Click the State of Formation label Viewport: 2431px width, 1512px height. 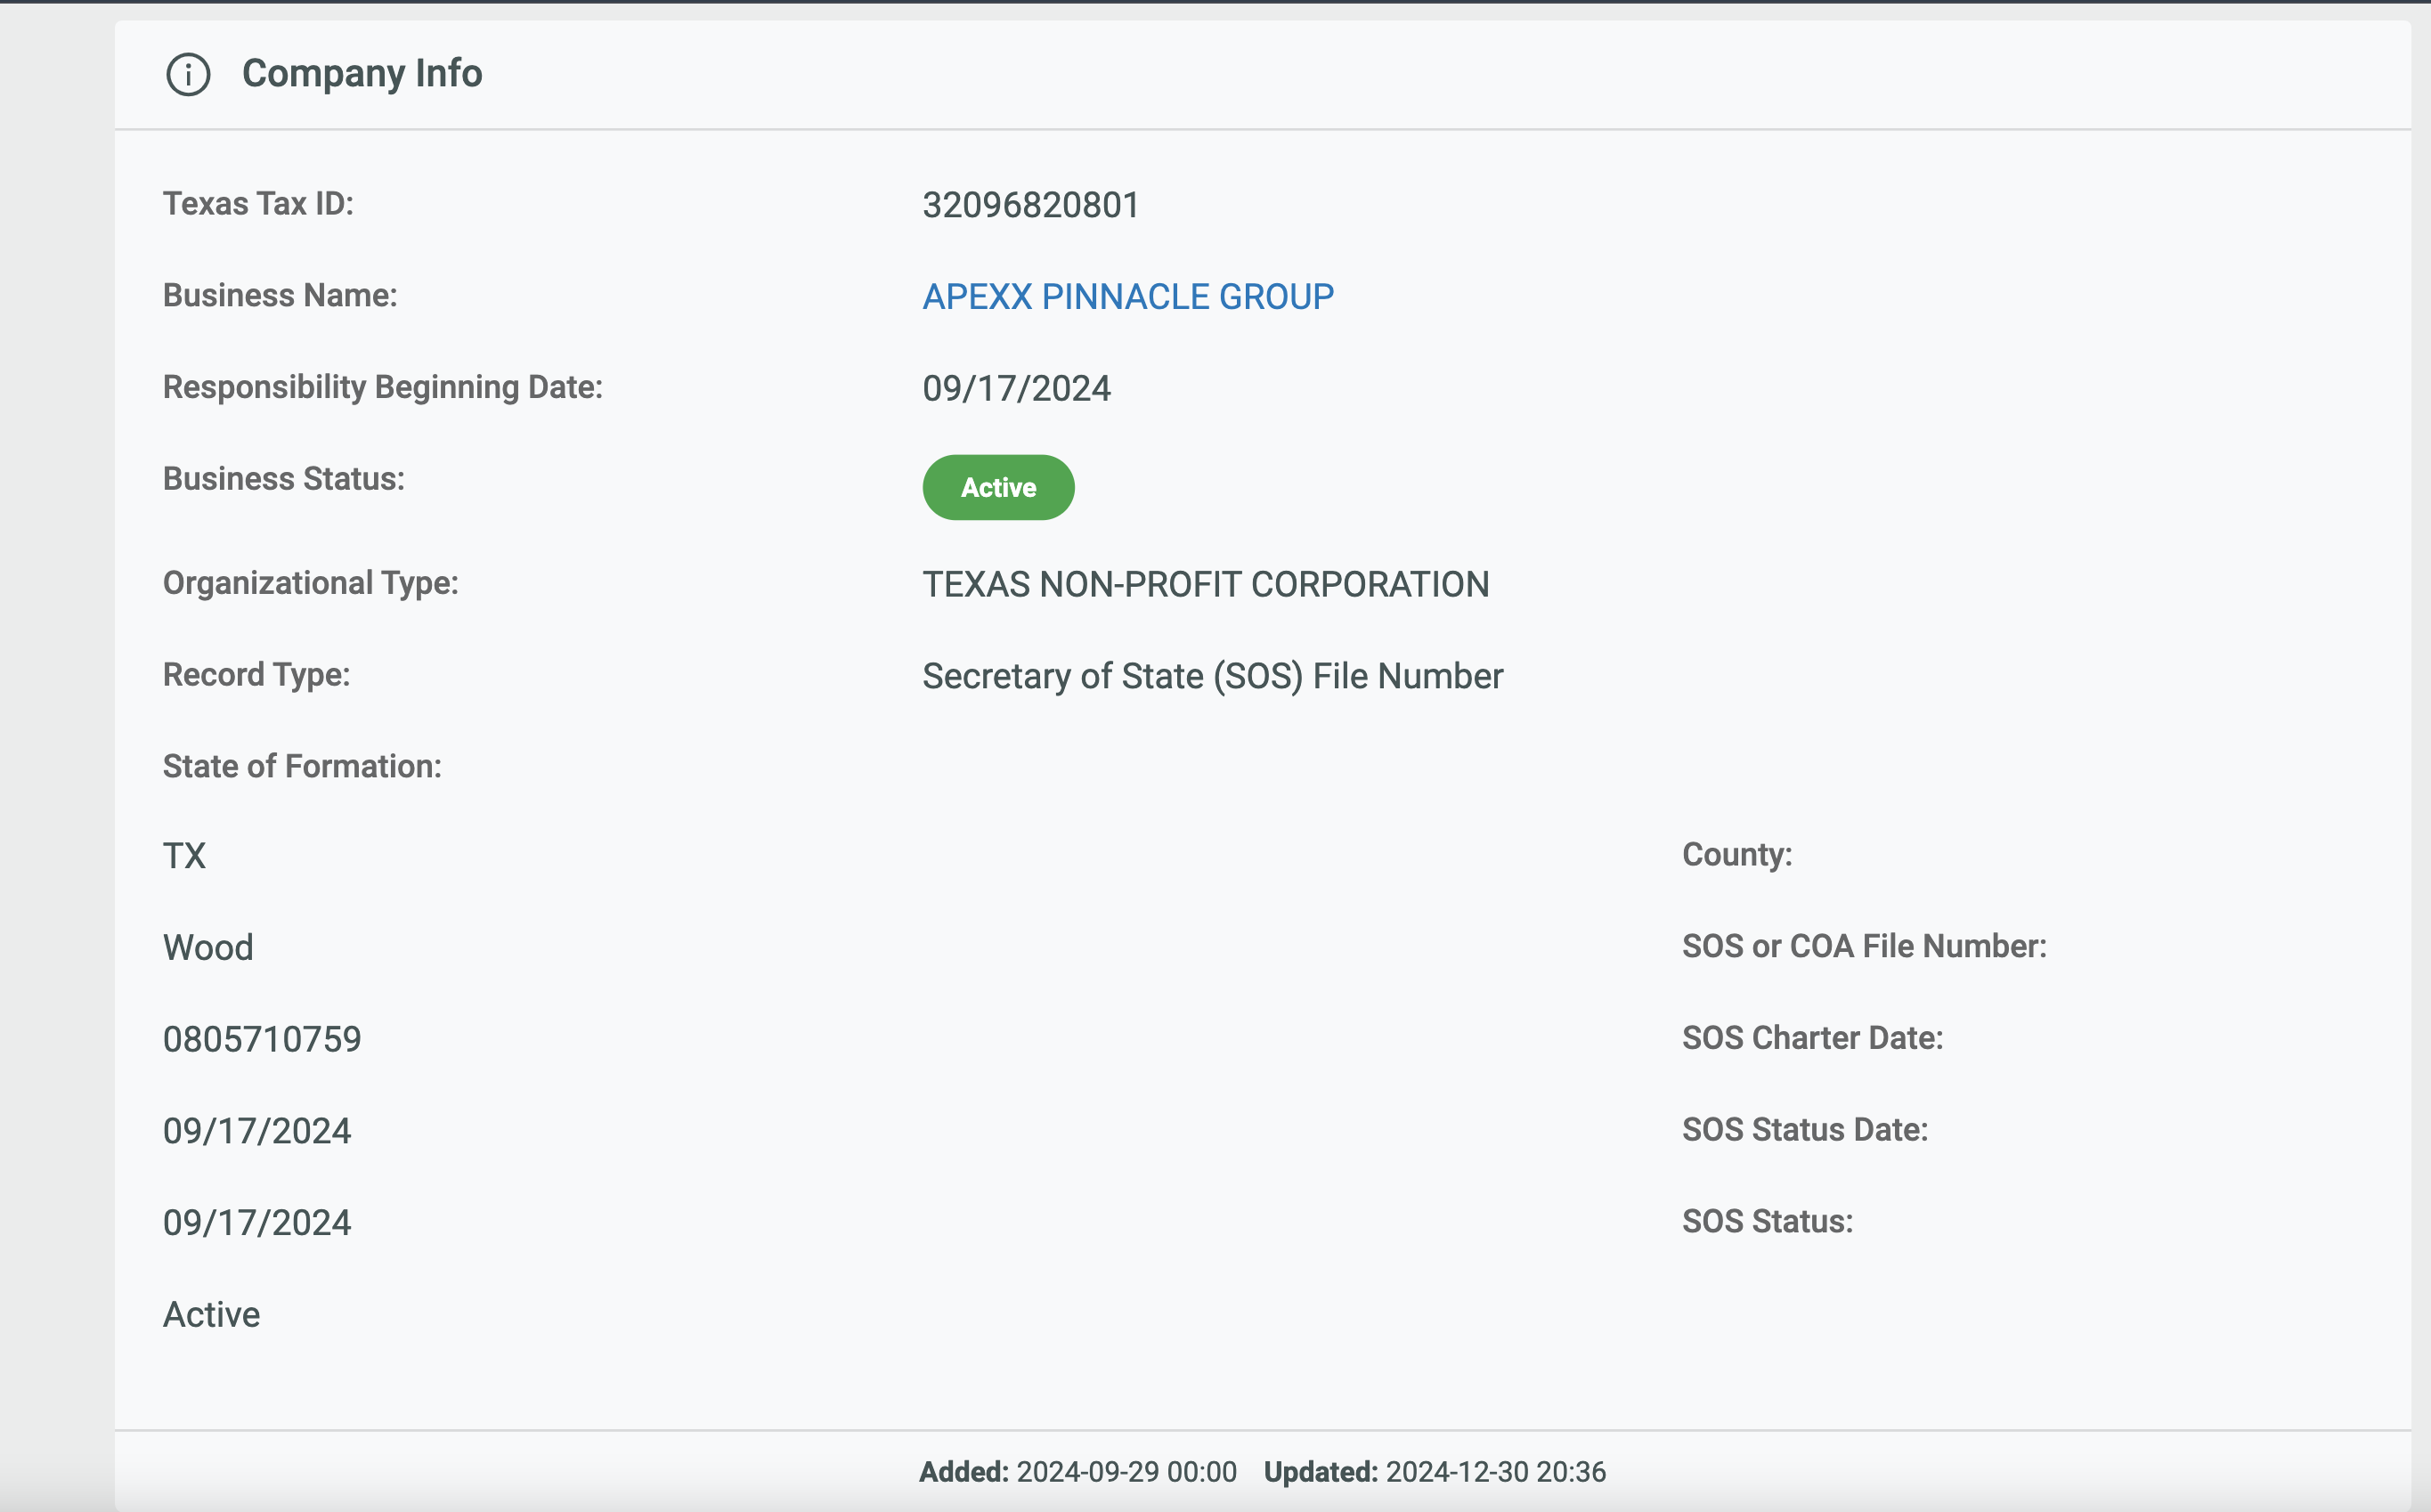(x=302, y=767)
